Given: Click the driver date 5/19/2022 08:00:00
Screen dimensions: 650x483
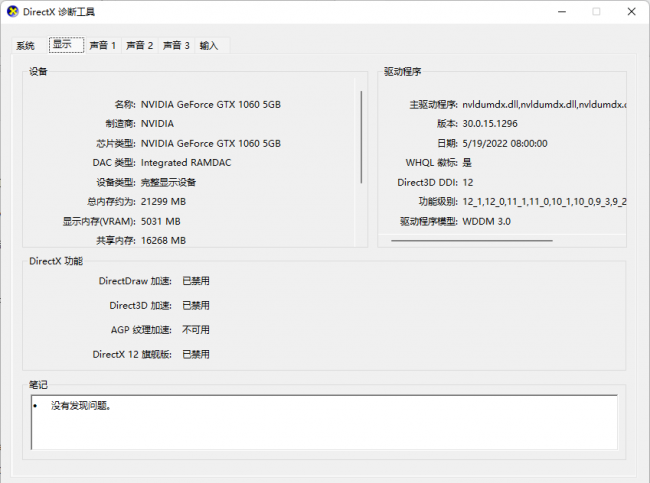Looking at the screenshot, I should 505,143.
